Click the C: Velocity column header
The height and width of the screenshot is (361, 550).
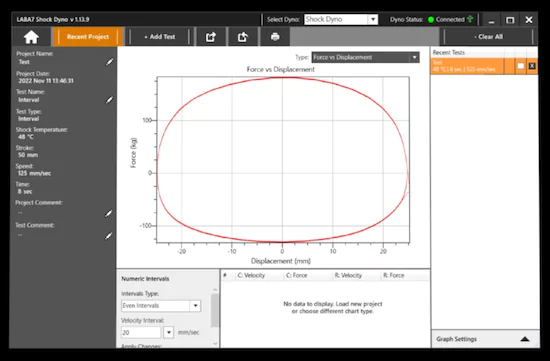point(251,275)
